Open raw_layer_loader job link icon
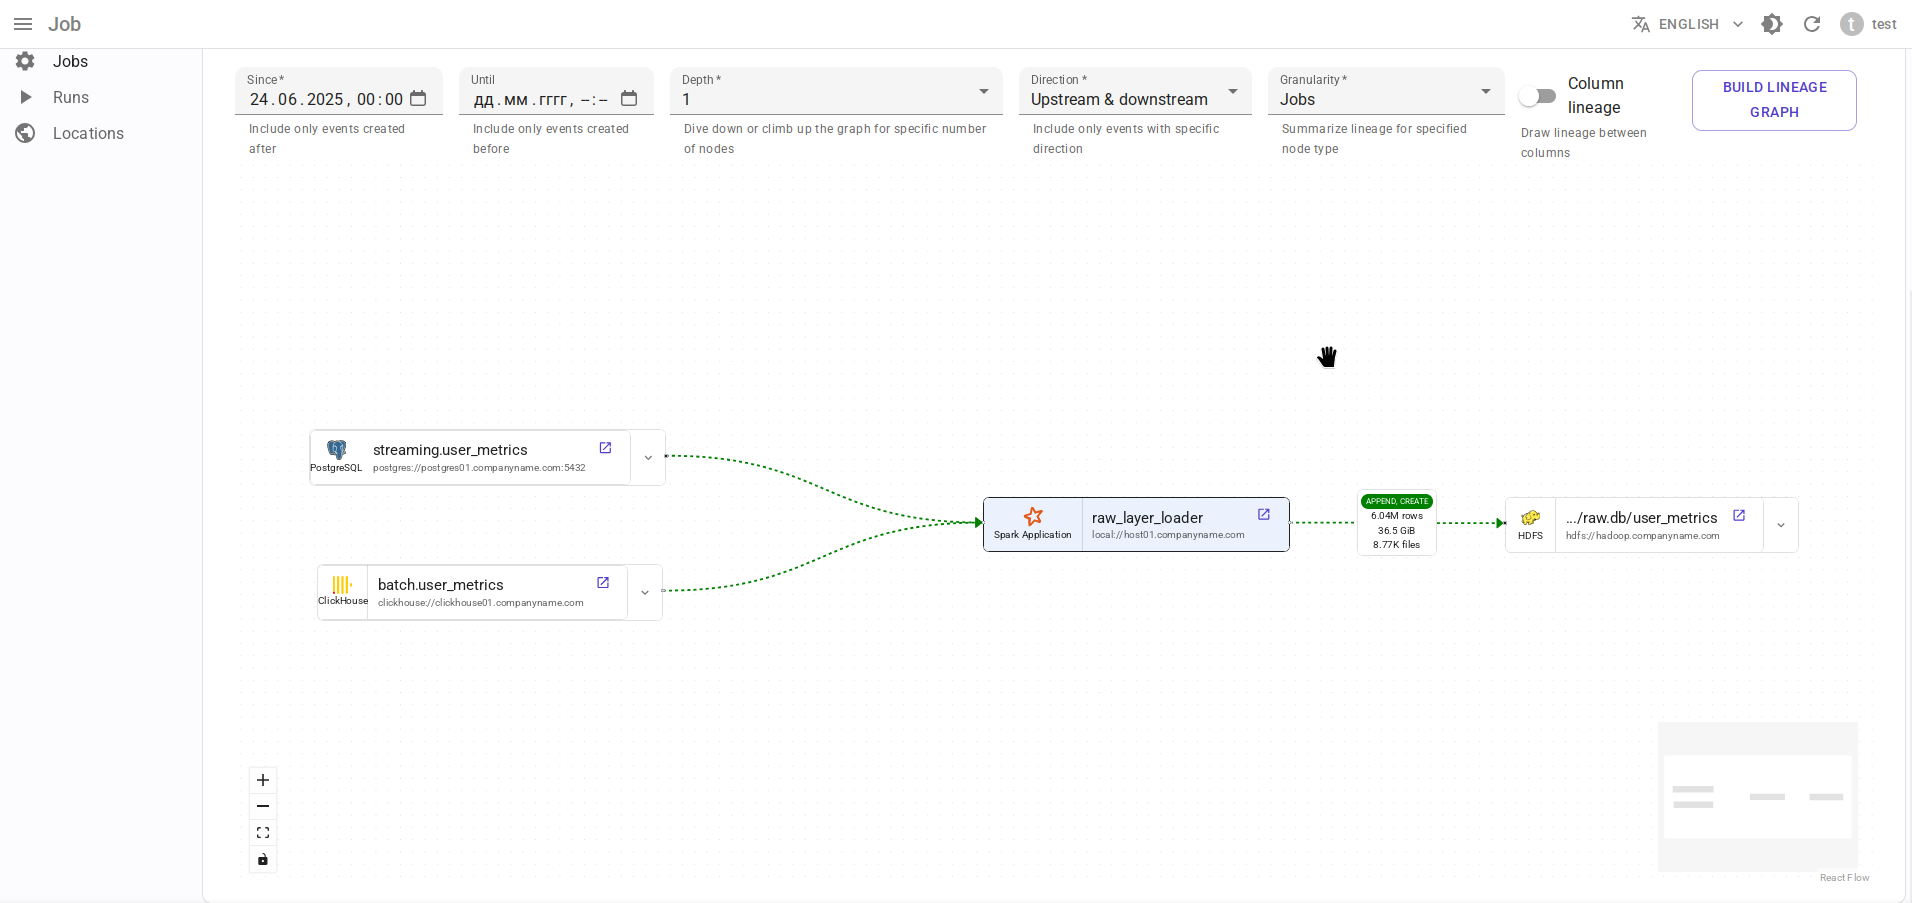This screenshot has width=1912, height=903. 1264,514
